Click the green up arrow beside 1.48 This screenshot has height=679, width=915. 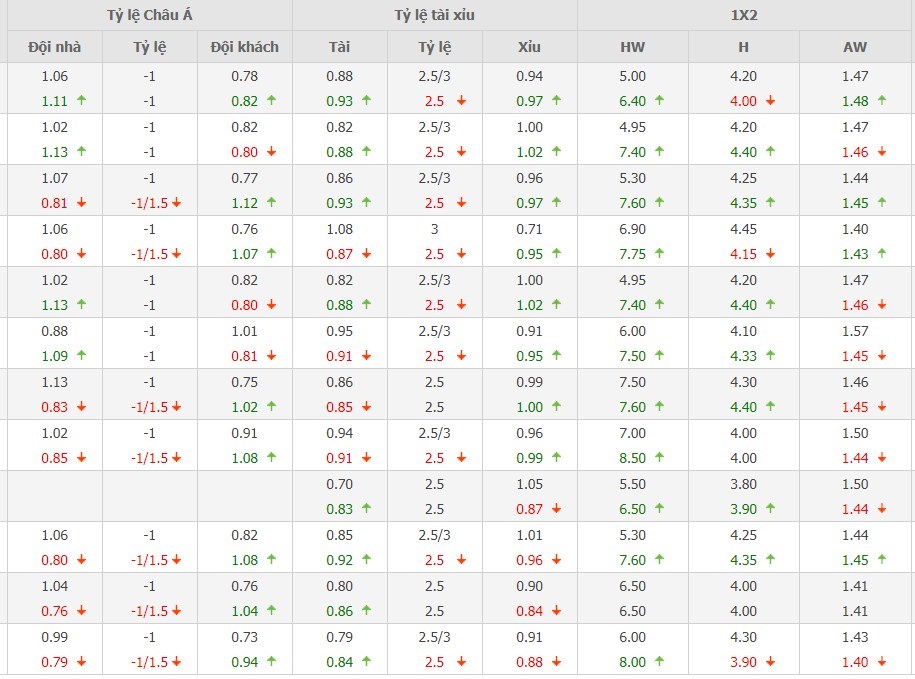pos(881,101)
